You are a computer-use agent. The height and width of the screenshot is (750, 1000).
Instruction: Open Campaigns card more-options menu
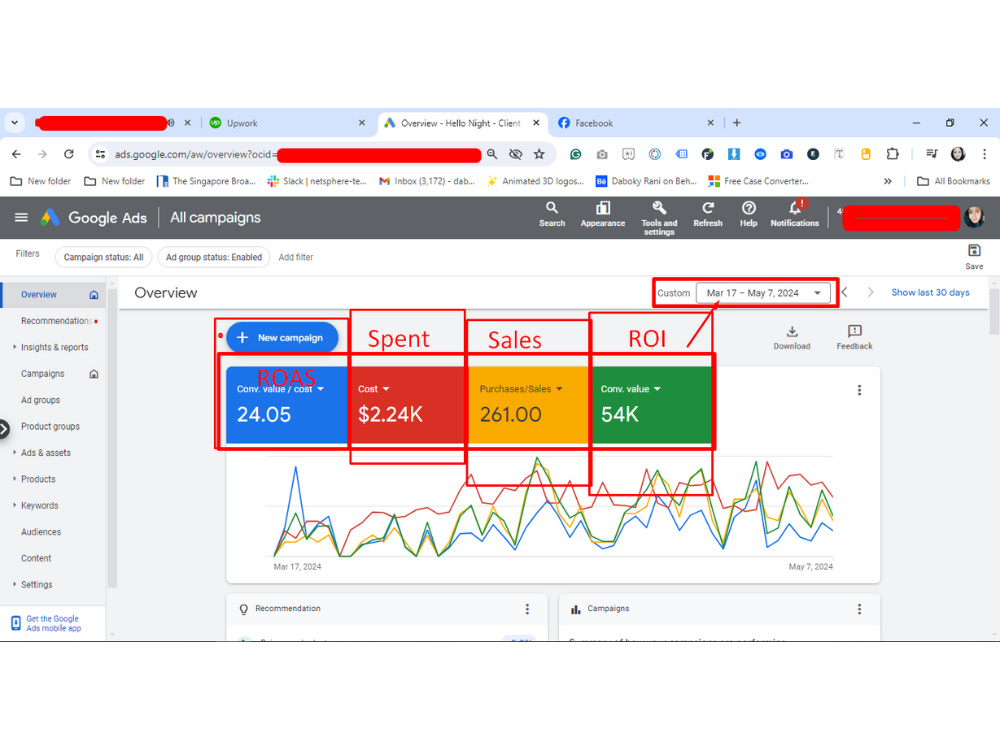[859, 609]
